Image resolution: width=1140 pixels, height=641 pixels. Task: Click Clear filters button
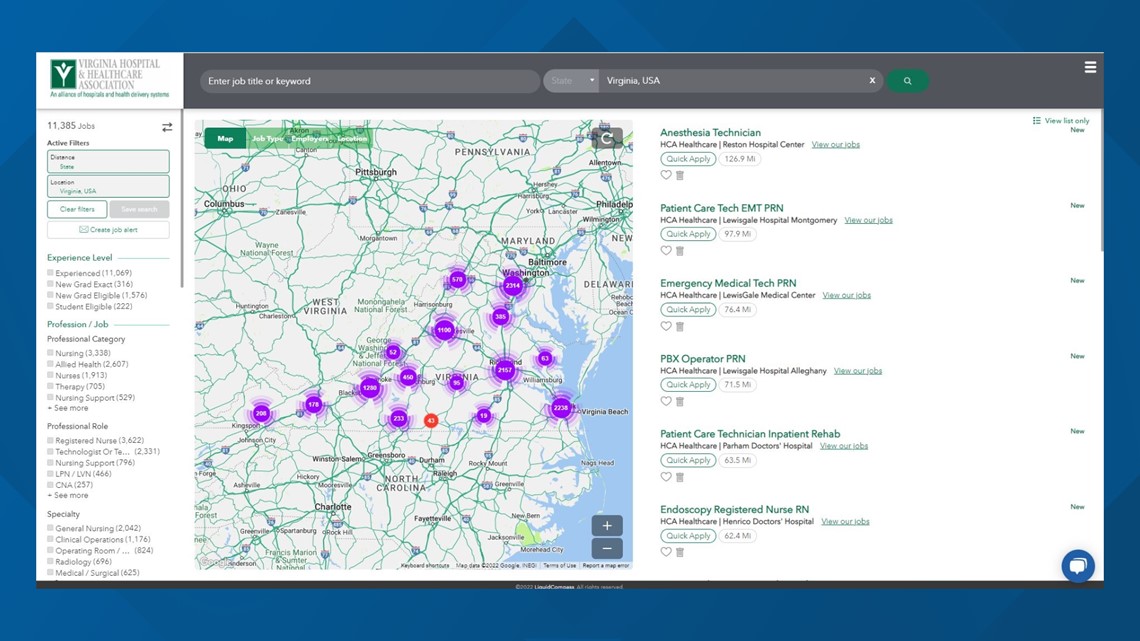click(x=77, y=209)
